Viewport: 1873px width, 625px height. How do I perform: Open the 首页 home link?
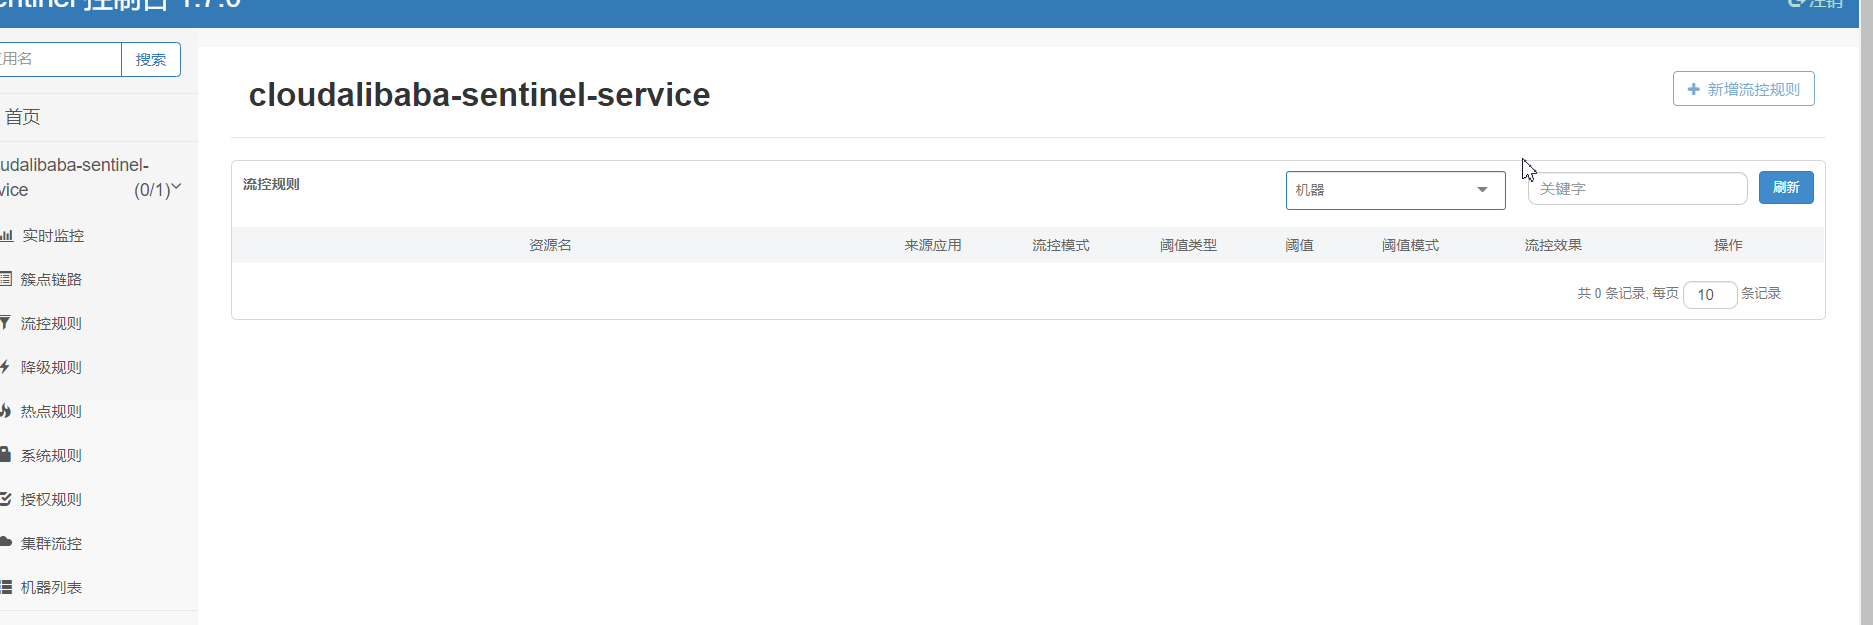22,117
